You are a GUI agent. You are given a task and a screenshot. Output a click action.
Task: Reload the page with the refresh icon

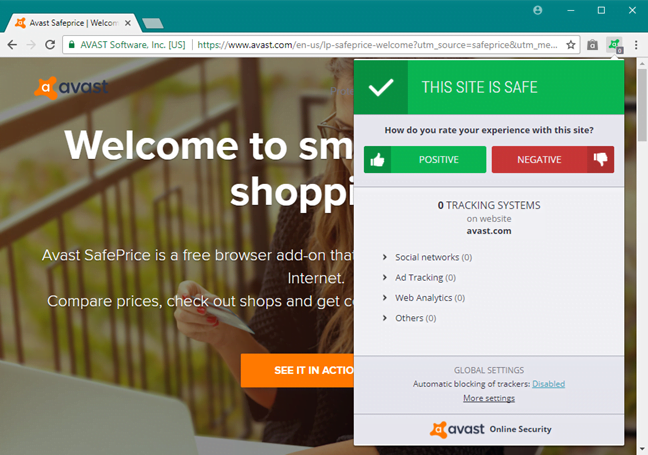(50, 45)
